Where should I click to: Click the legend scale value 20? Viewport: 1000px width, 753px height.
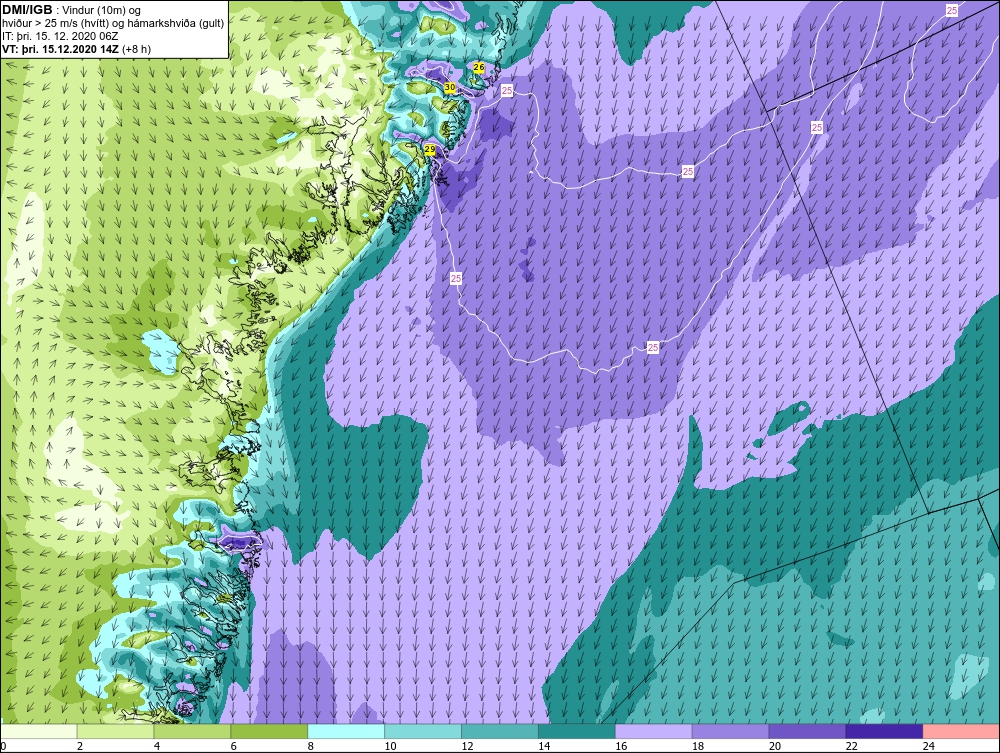[774, 746]
